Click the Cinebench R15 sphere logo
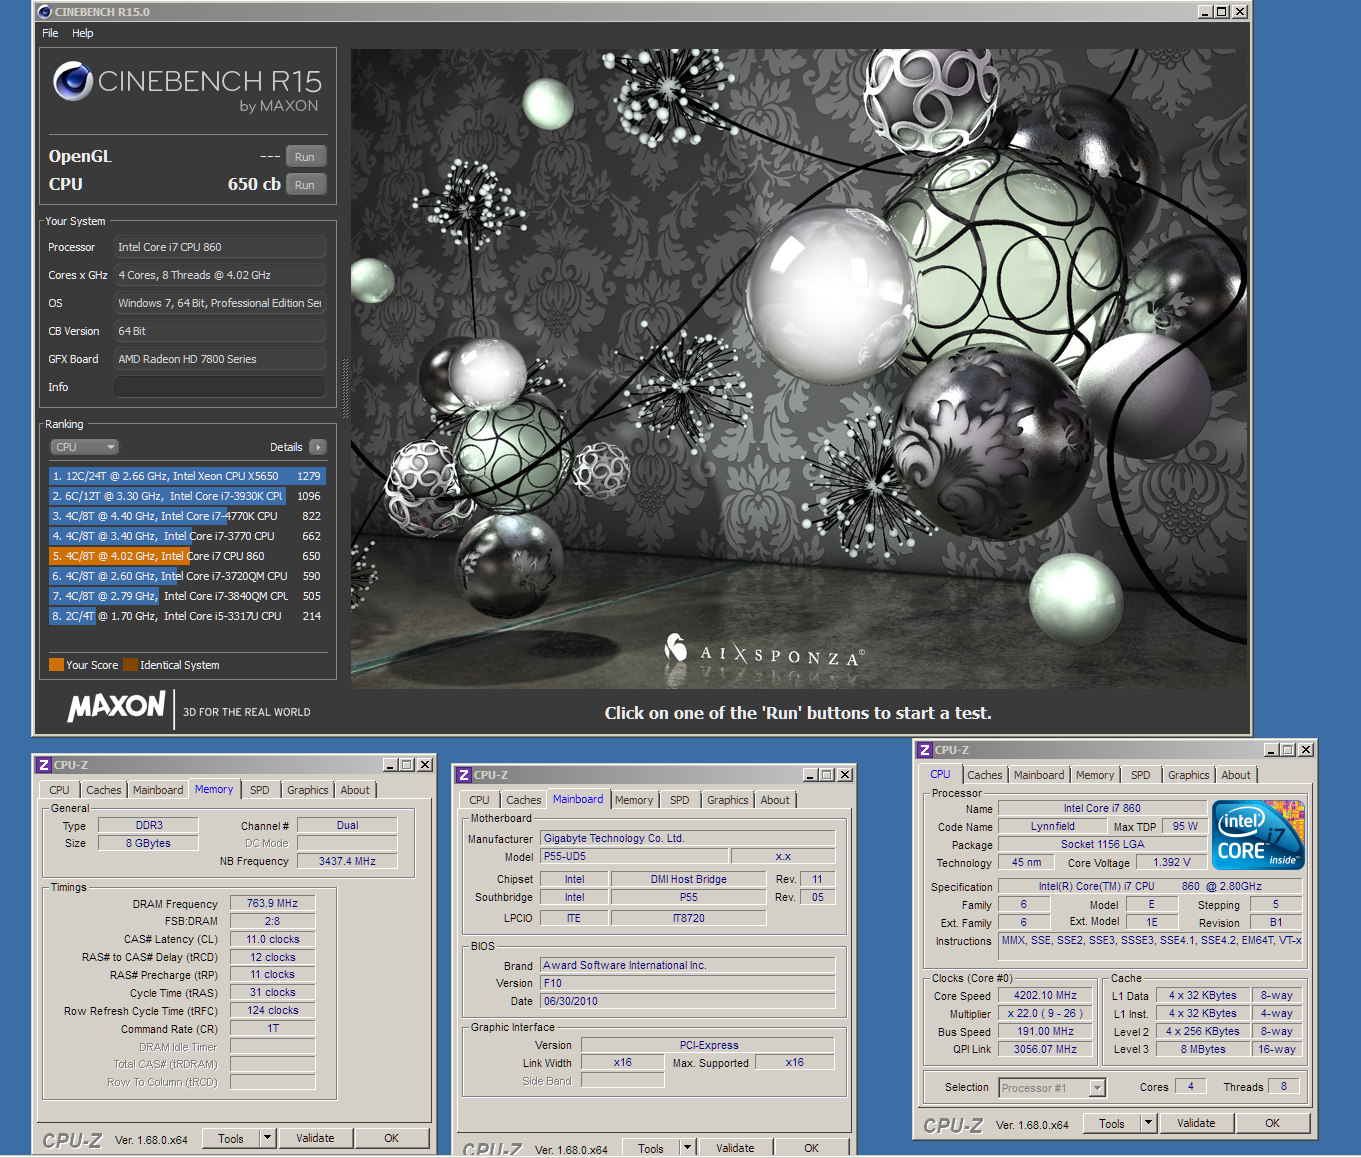1361x1158 pixels. point(73,81)
